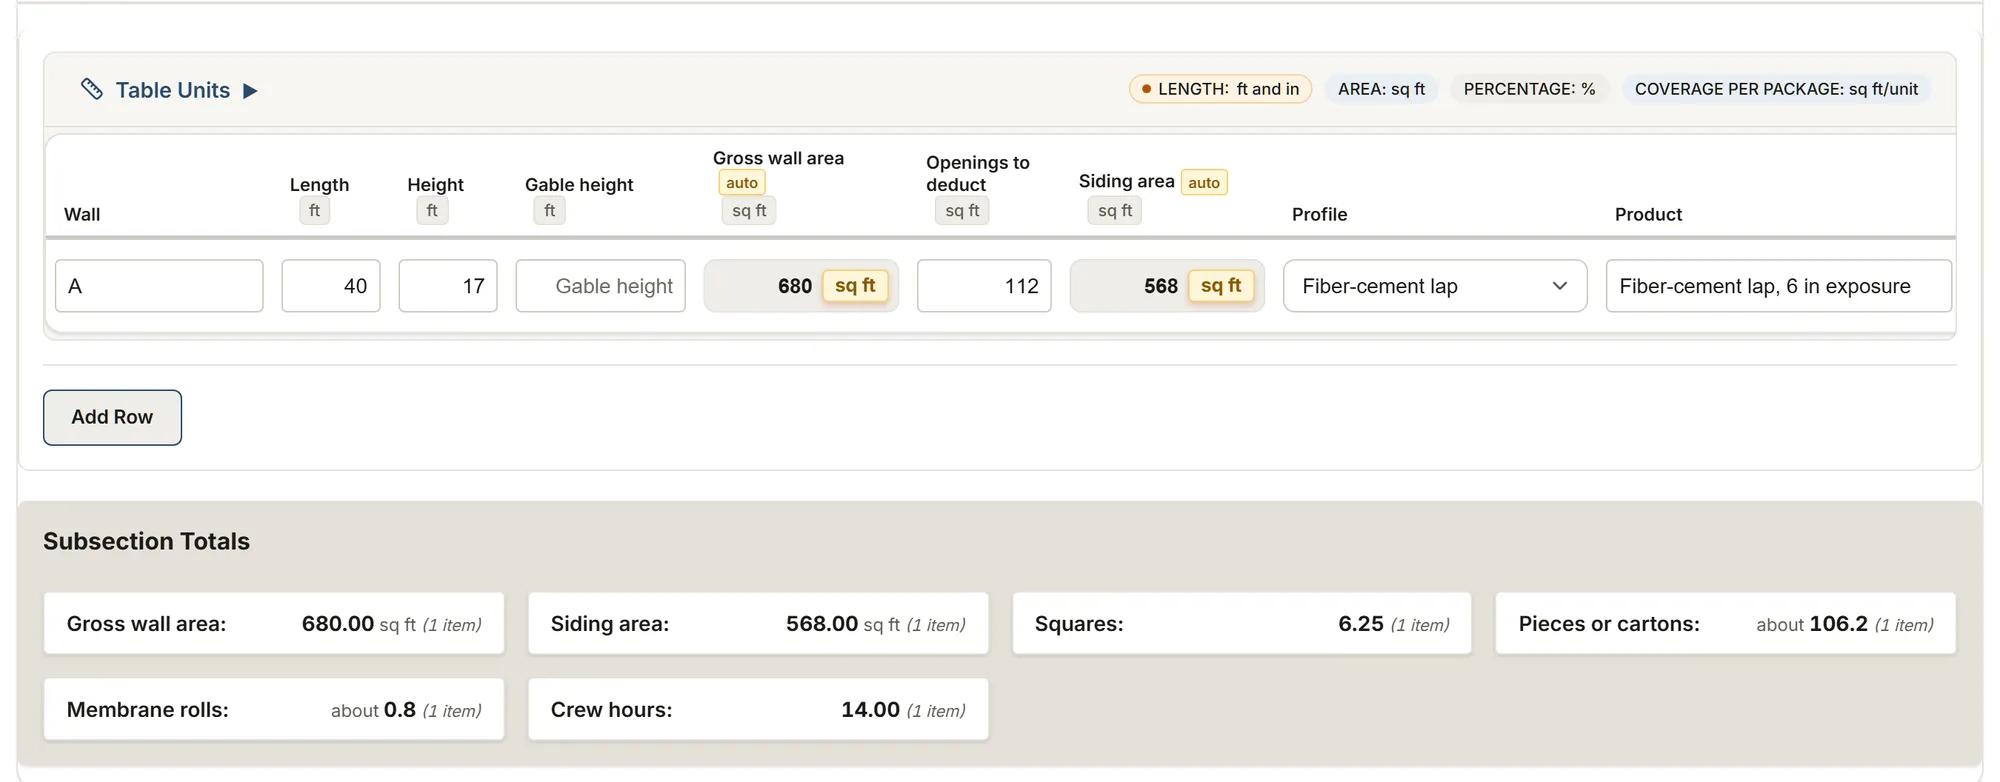2000x782 pixels.
Task: Click the Wall column header
Action: (x=82, y=214)
